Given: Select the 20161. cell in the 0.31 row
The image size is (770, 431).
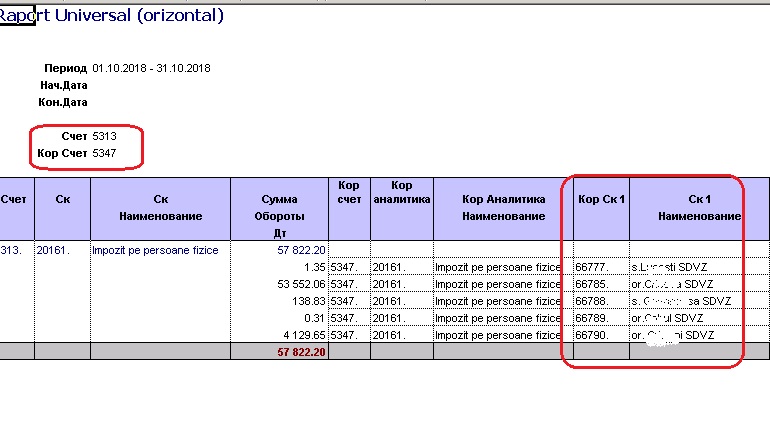Looking at the screenshot, I should click(402, 318).
